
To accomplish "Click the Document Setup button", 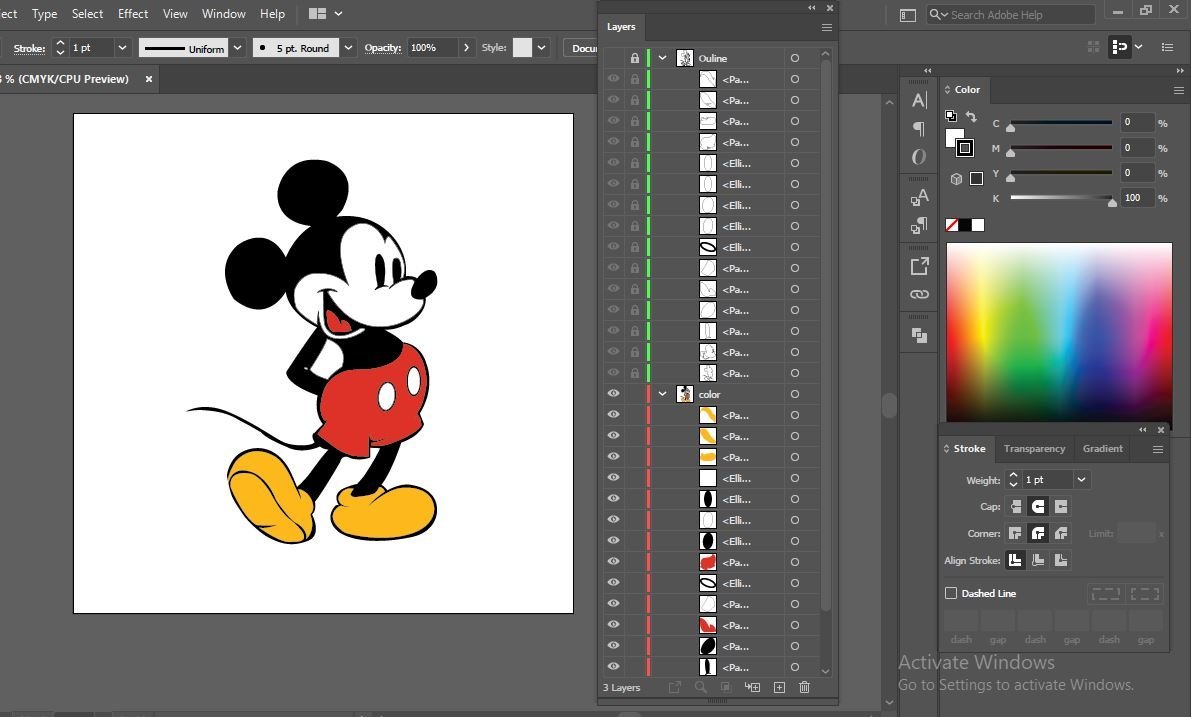I will pyautogui.click(x=582, y=48).
